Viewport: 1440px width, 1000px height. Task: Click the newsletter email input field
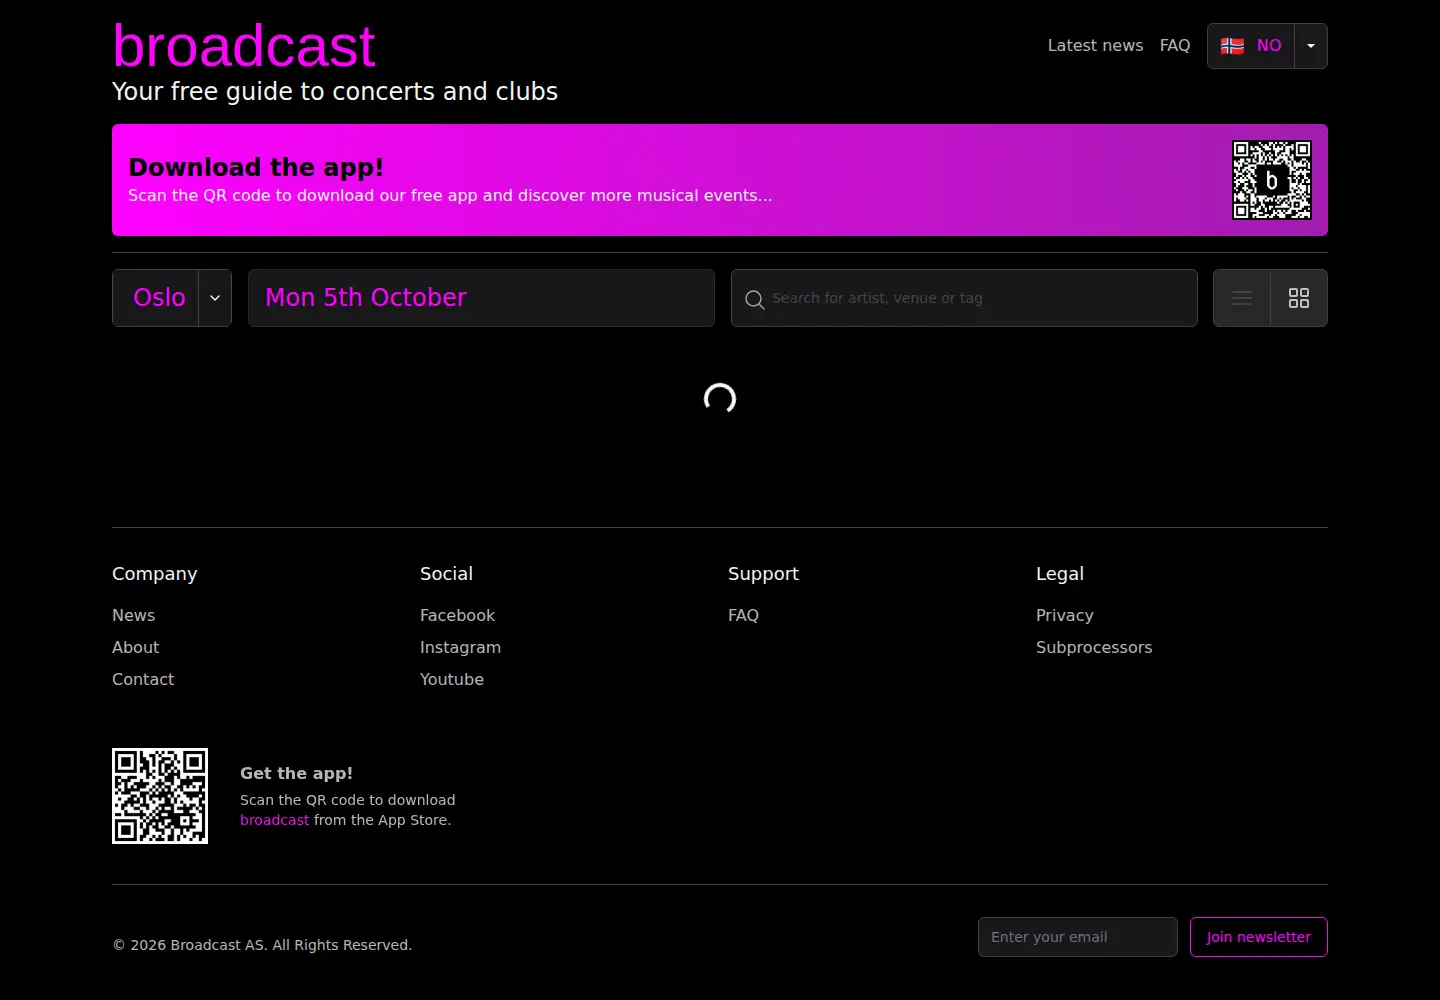tap(1078, 937)
